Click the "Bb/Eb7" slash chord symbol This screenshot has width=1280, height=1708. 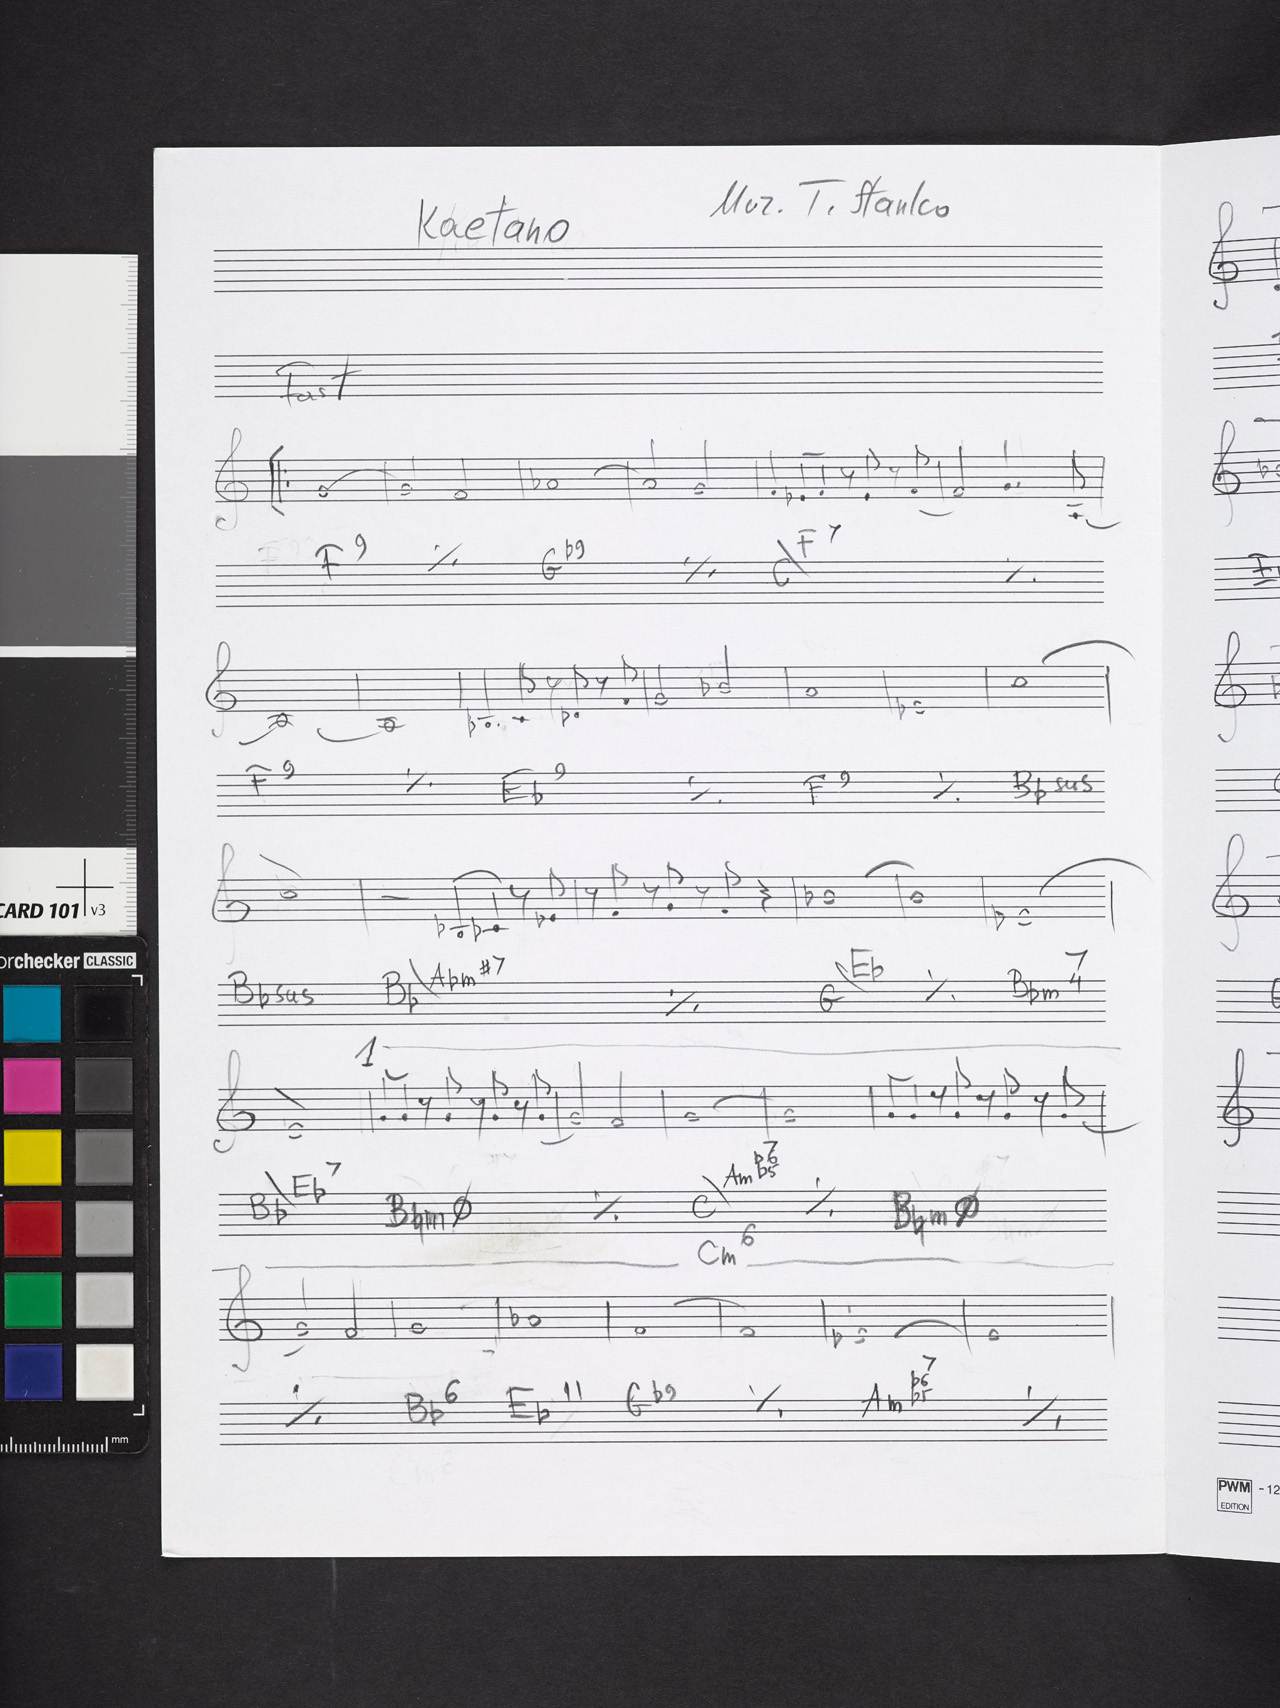[x=295, y=1196]
